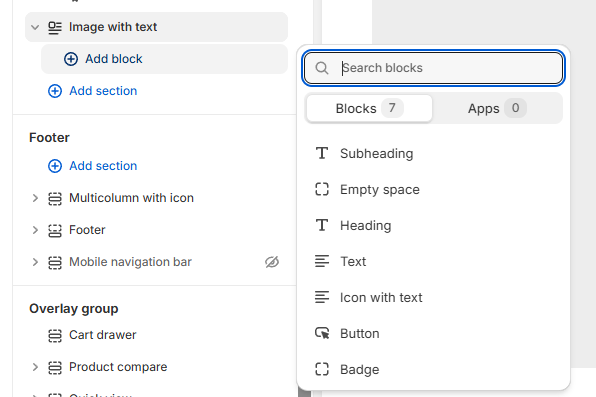The height and width of the screenshot is (397, 596).
Task: Click the Cart drawer section icon
Action: pos(55,335)
